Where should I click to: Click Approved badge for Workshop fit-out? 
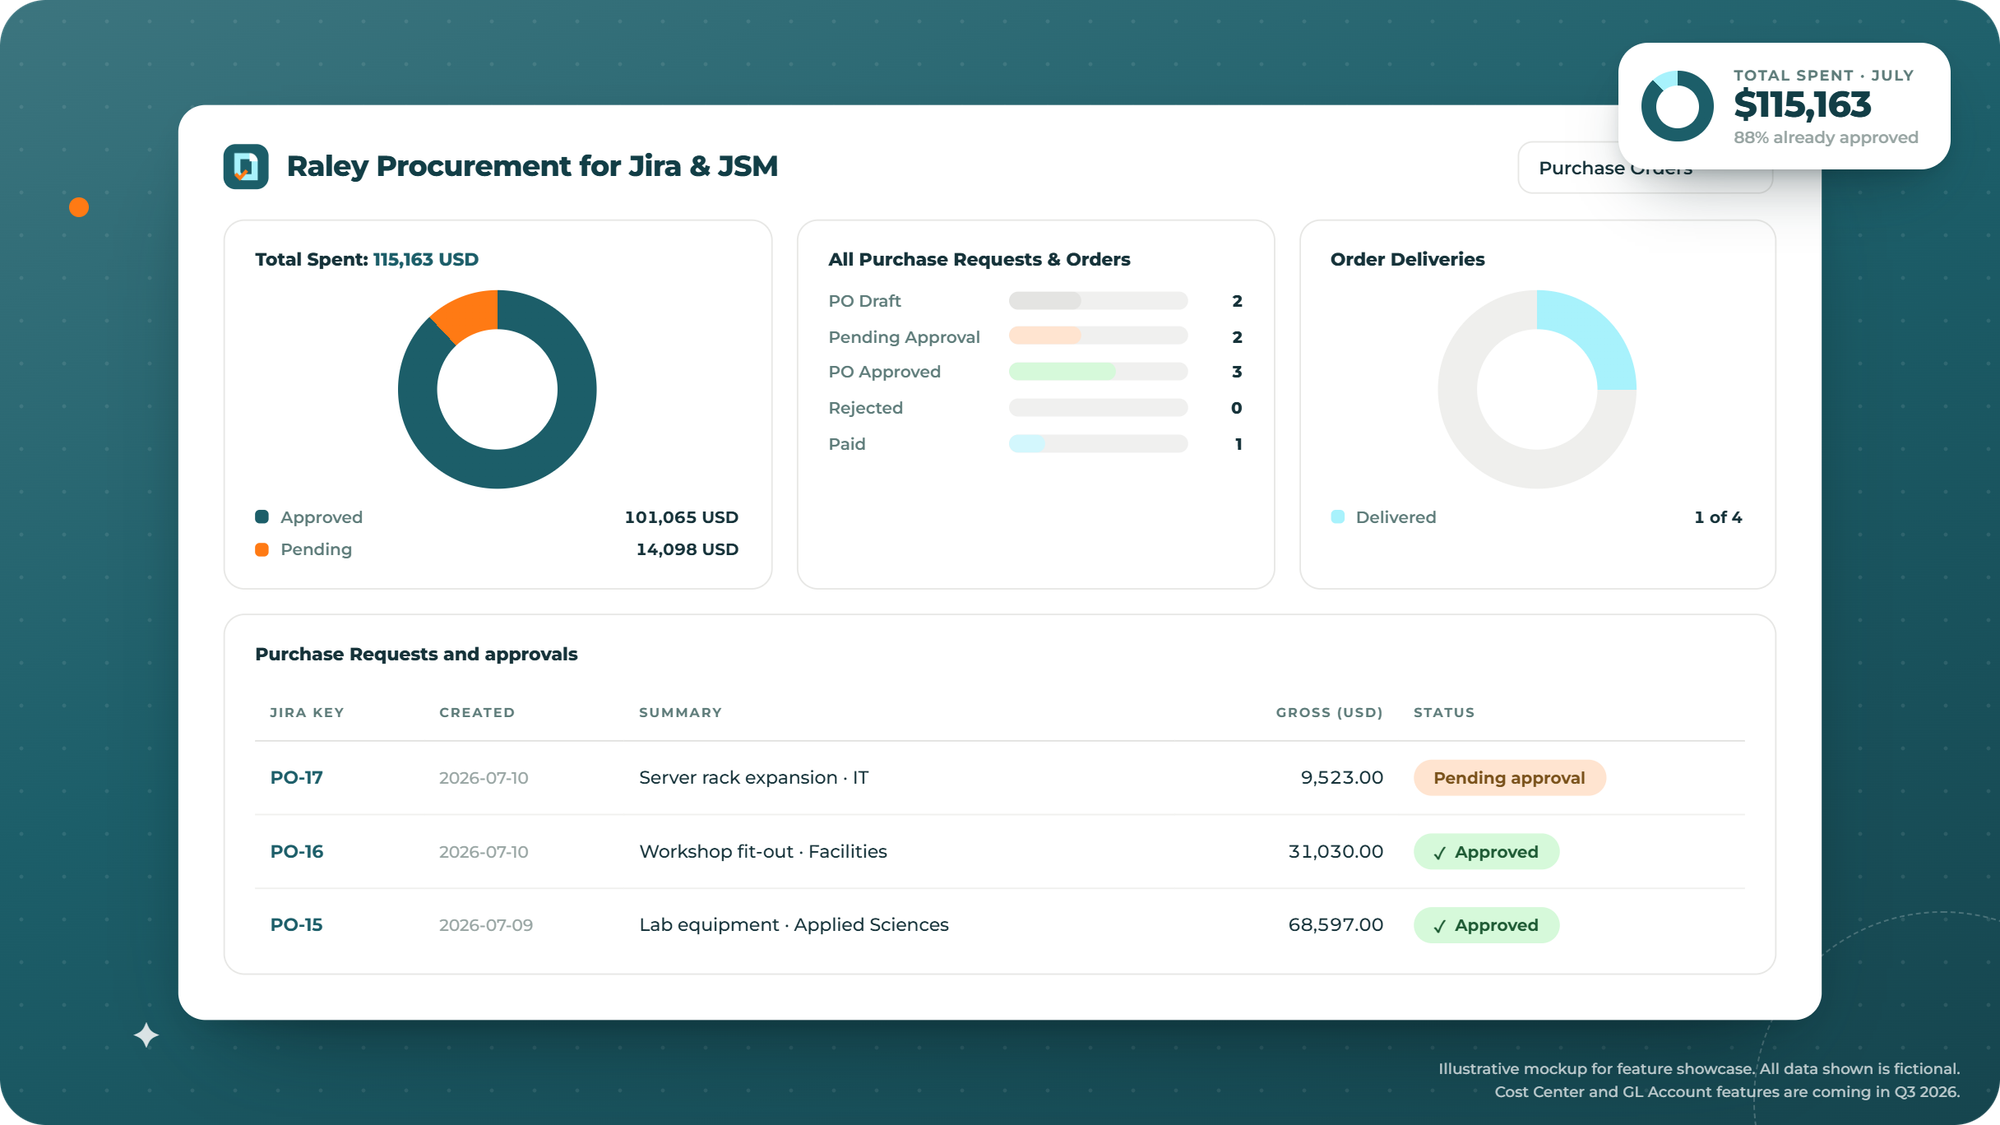(1486, 852)
